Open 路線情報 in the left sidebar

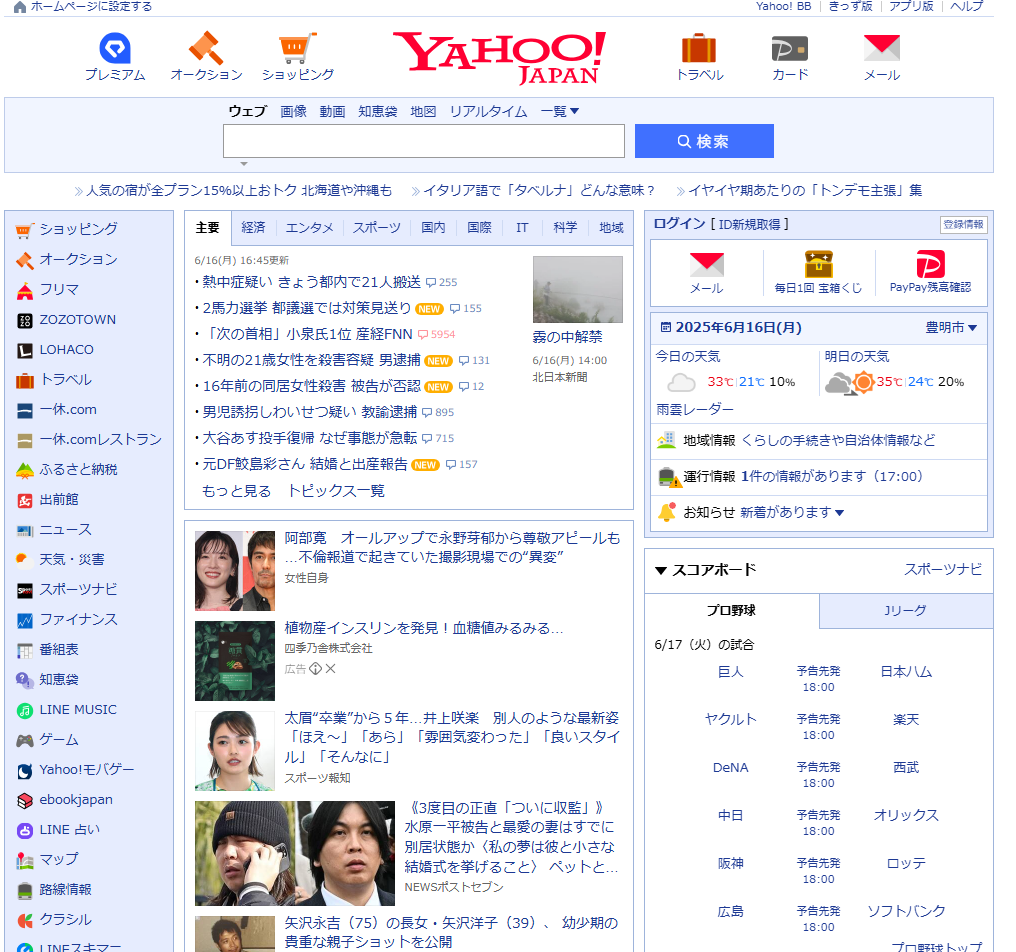point(65,889)
